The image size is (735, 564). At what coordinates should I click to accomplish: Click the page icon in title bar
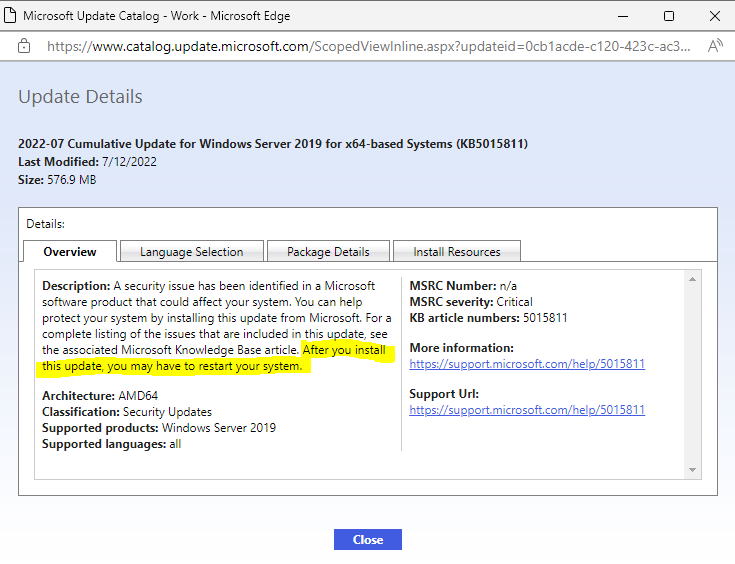point(10,15)
